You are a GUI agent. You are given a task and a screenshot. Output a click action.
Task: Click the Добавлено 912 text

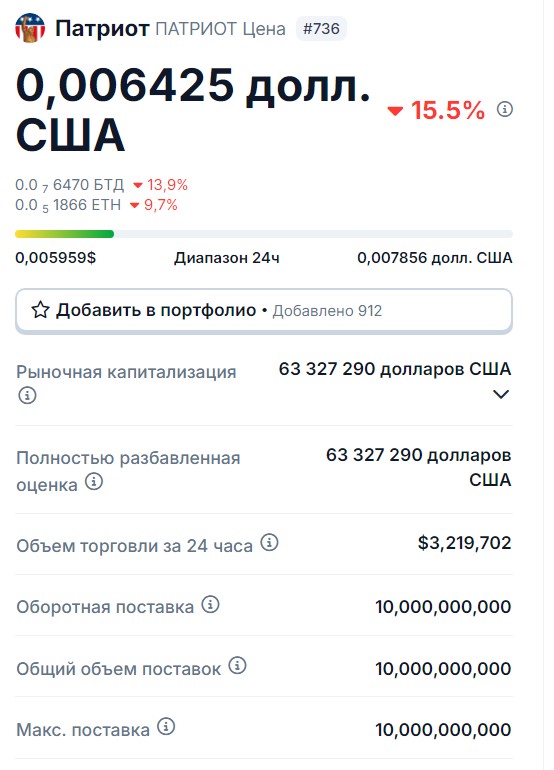click(x=327, y=311)
